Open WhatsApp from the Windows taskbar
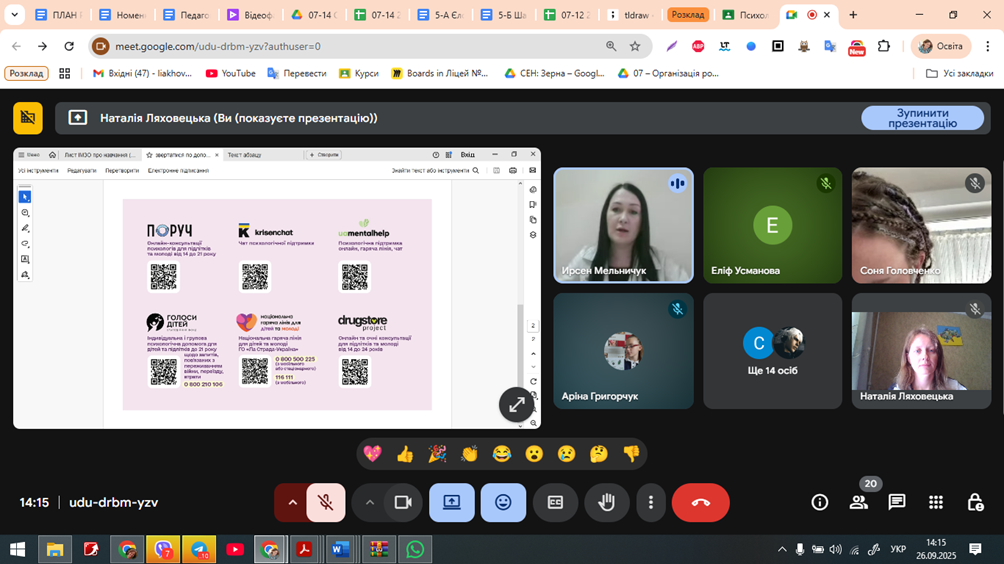1004x564 pixels. (415, 549)
